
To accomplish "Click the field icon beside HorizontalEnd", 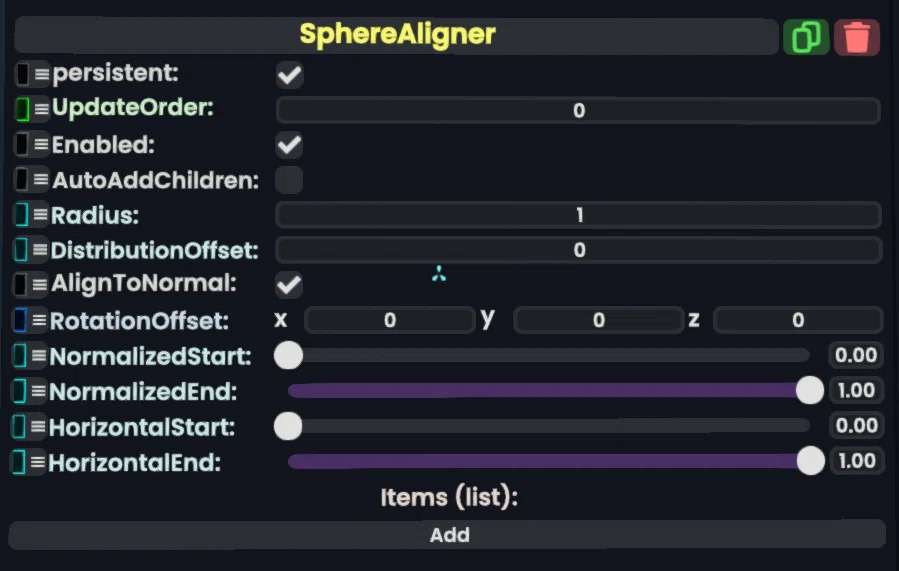I will 19,462.
